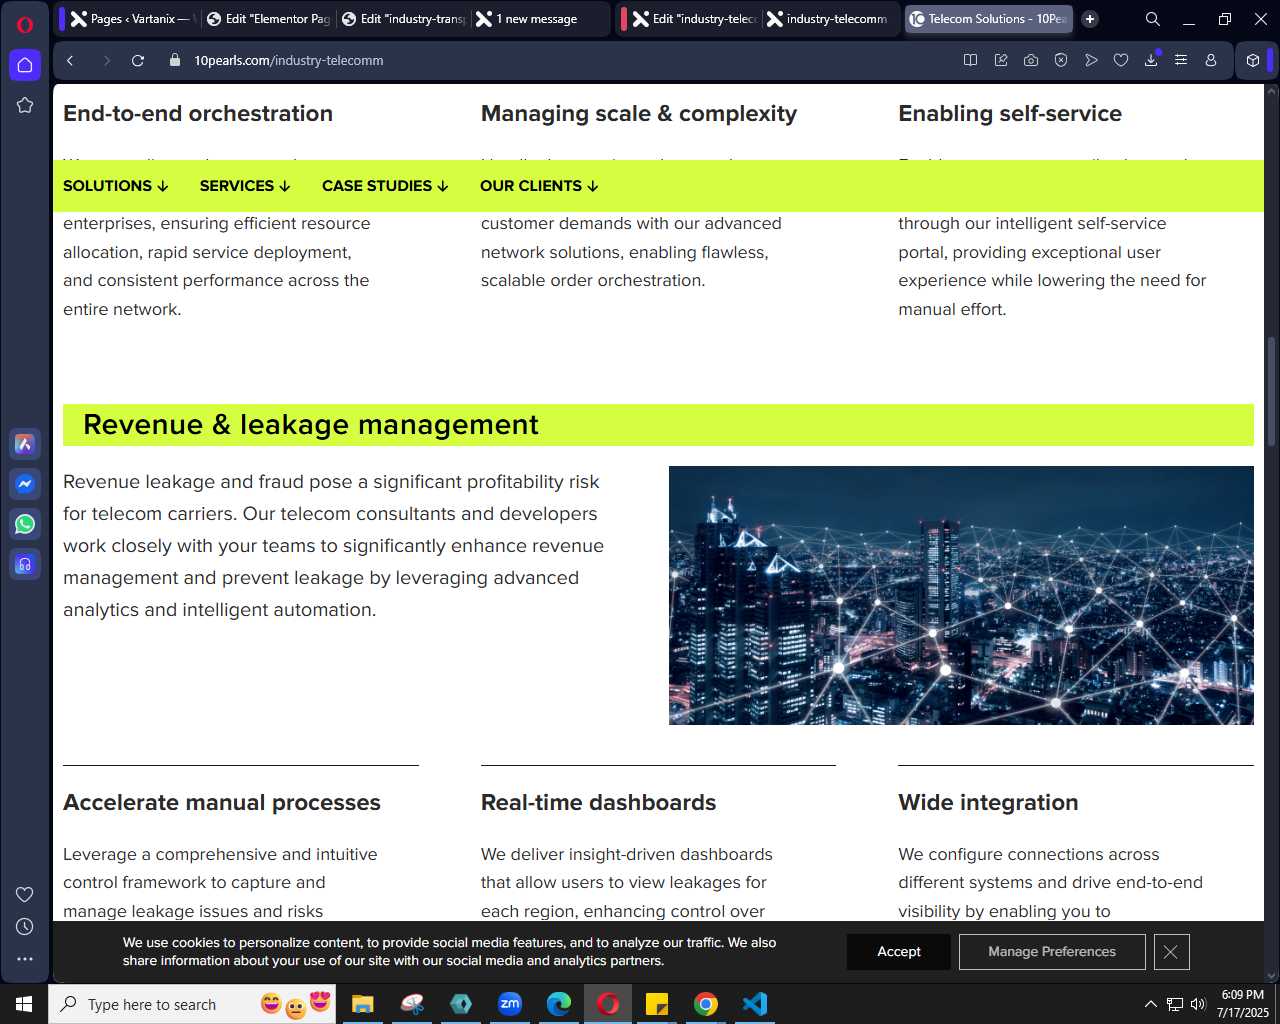Open volume control in system tray
The height and width of the screenshot is (1024, 1280).
(x=1198, y=1004)
